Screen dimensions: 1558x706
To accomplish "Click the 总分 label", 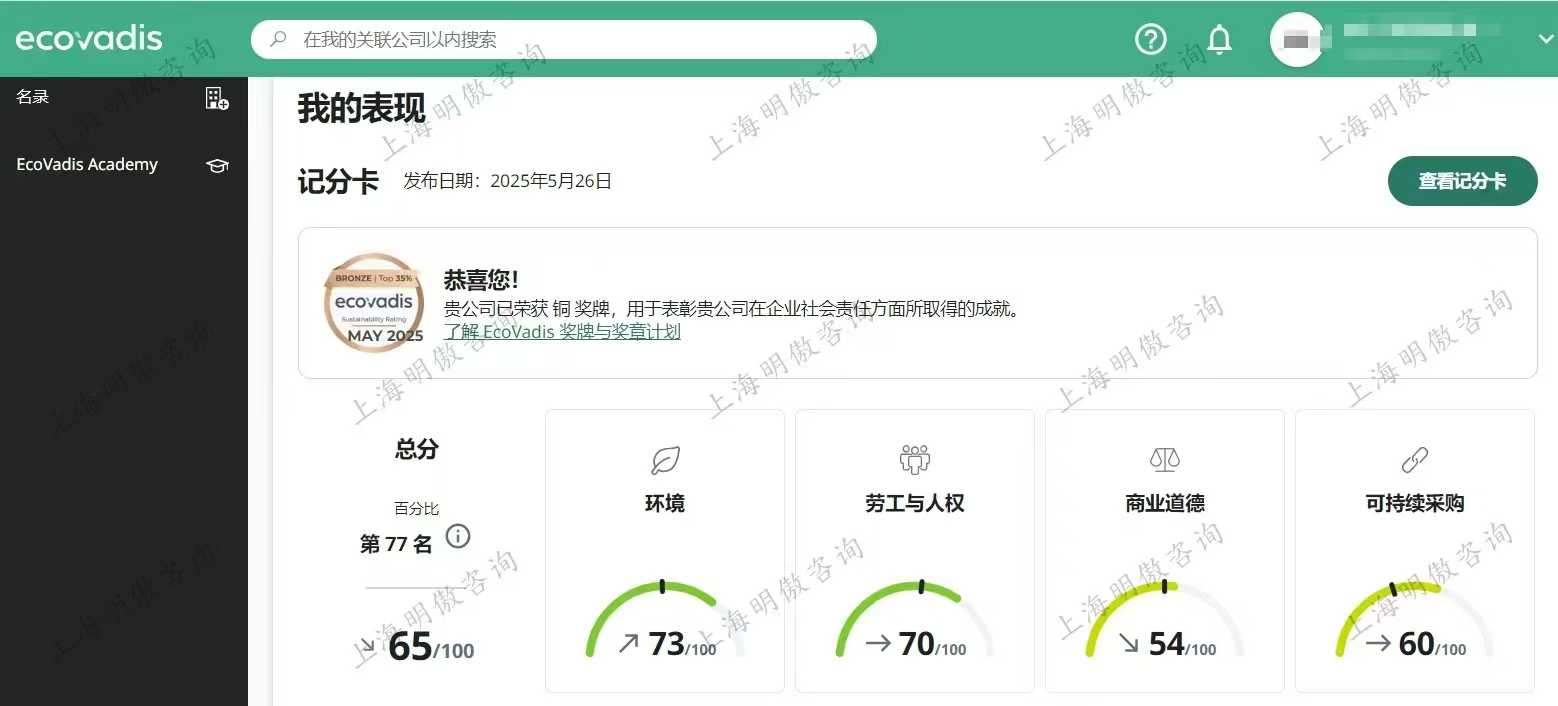I will [x=416, y=449].
